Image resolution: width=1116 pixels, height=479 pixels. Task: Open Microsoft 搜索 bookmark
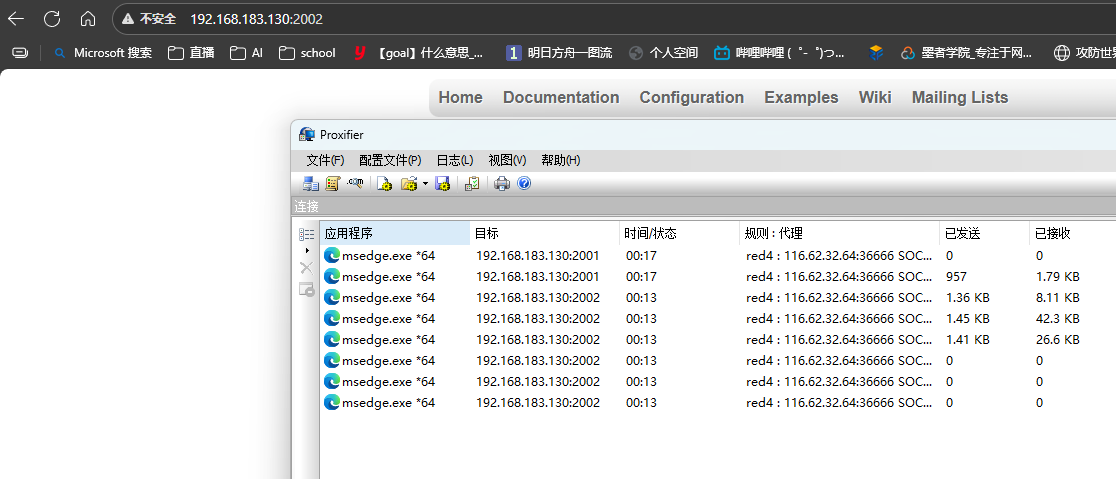[103, 53]
